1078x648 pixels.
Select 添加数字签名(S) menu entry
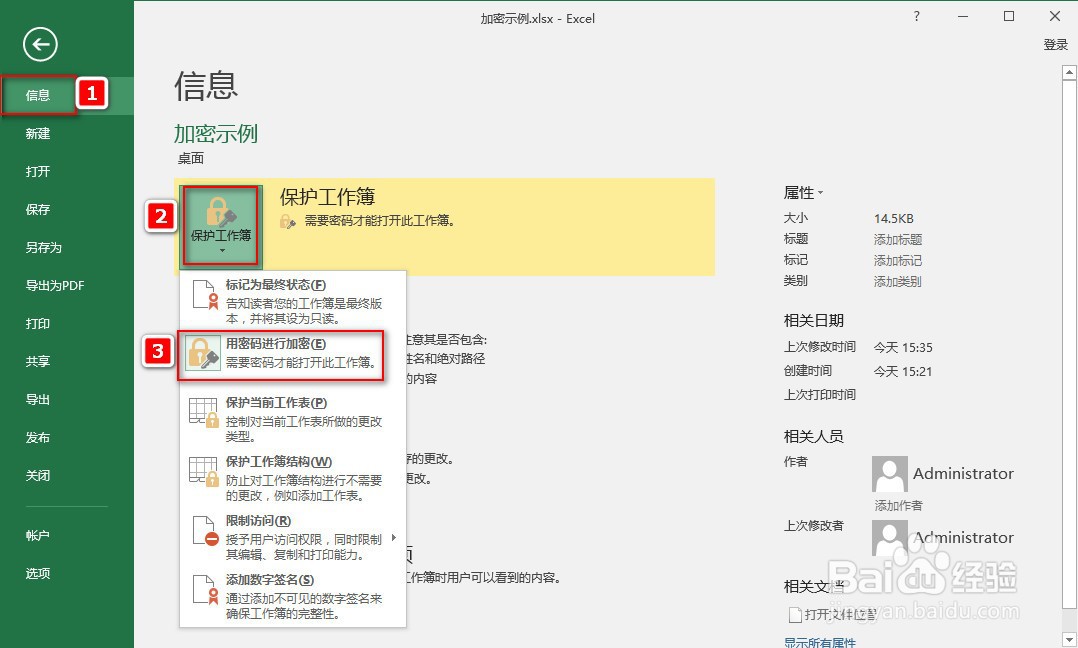293,596
